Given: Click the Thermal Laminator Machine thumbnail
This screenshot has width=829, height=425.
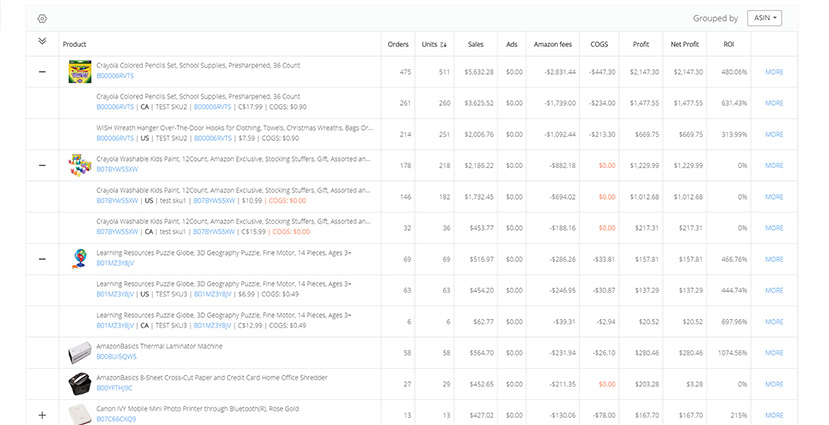Looking at the screenshot, I should 80,353.
